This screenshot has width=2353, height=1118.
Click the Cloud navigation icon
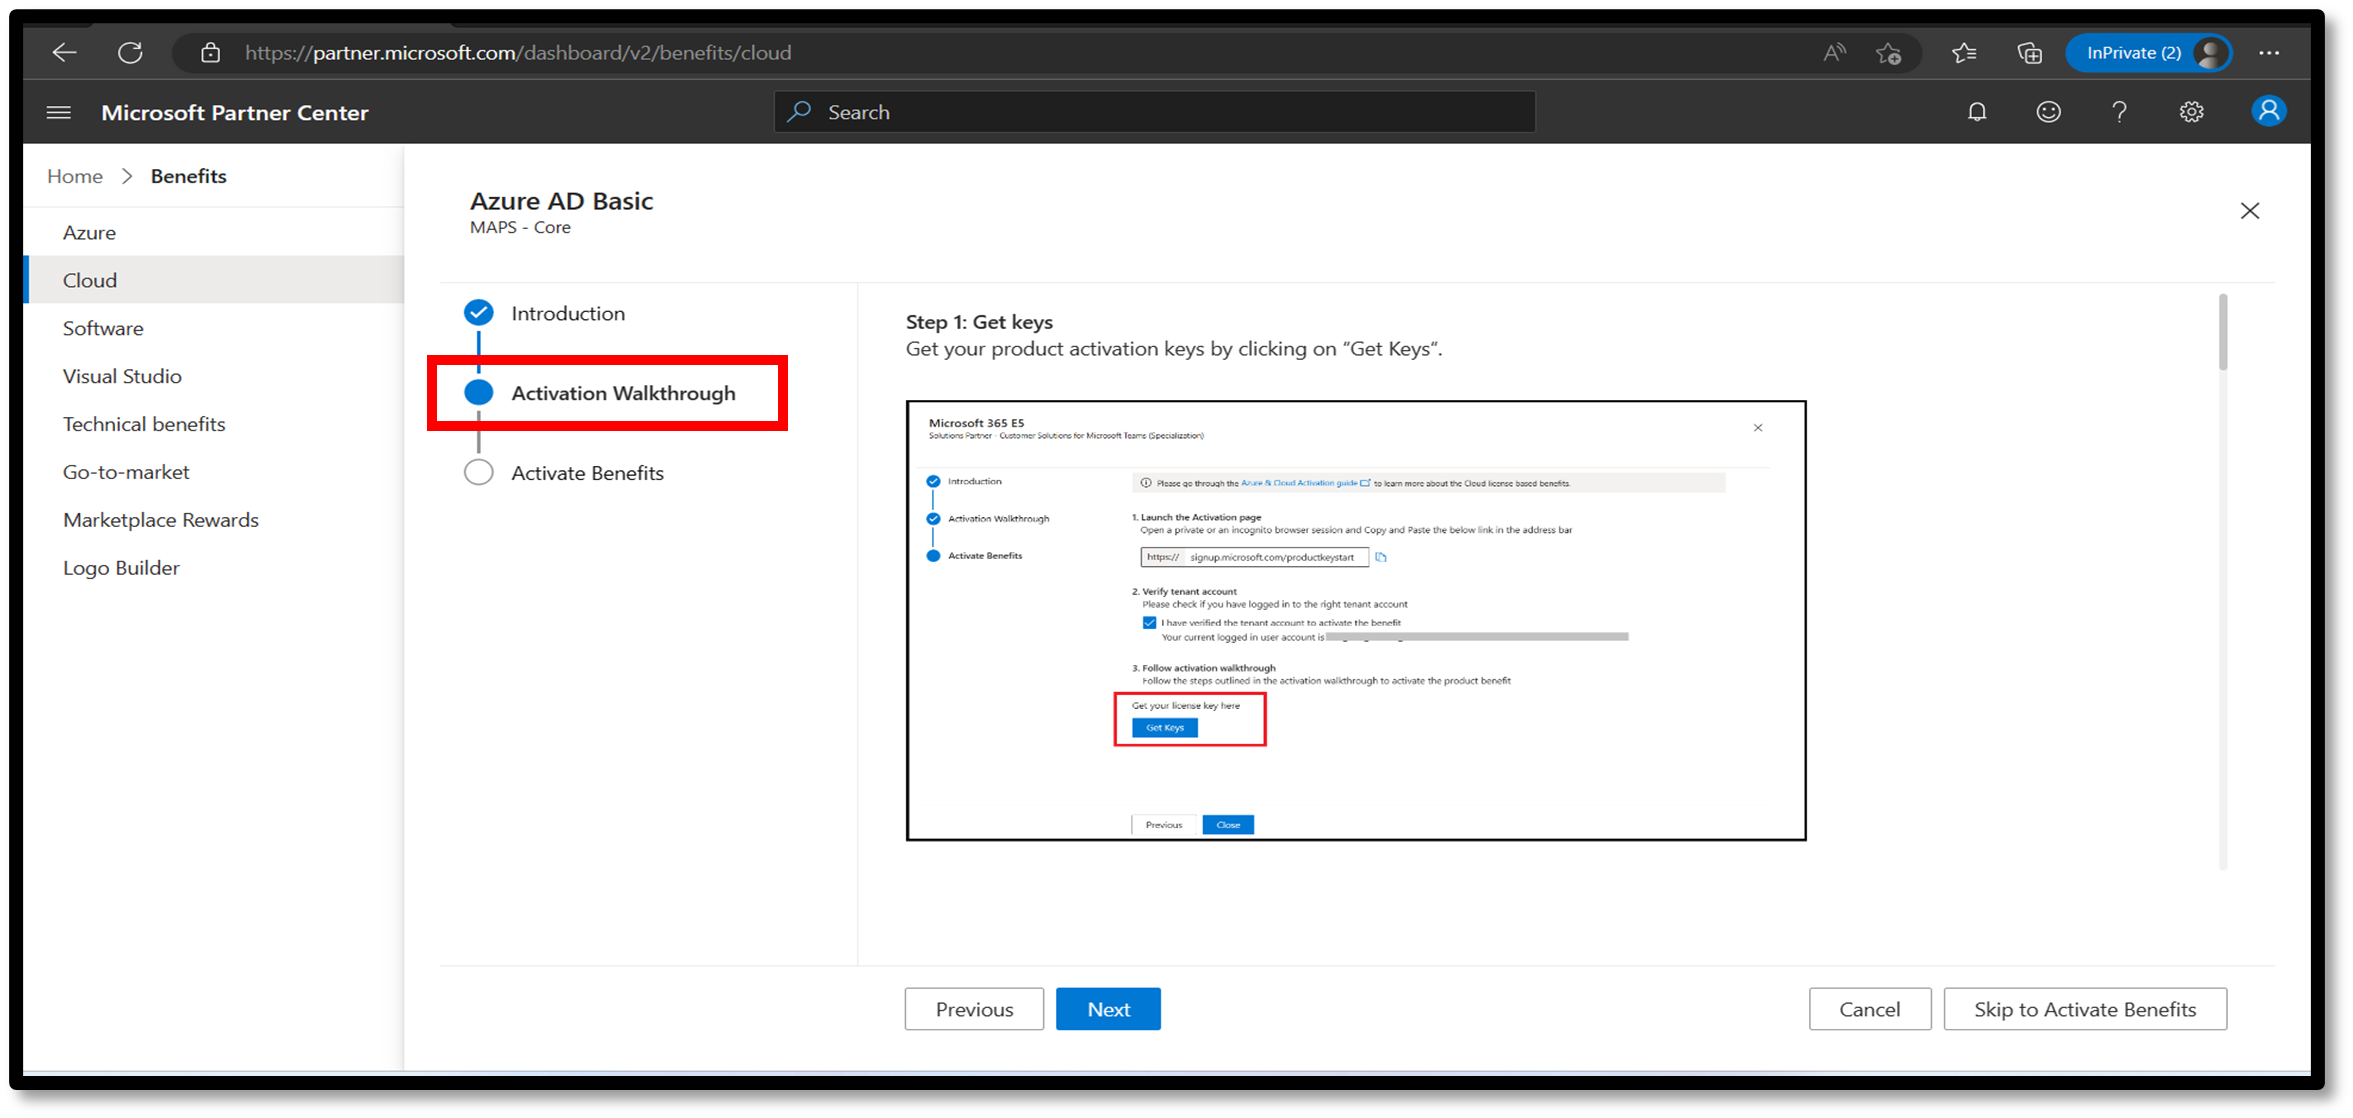[89, 279]
